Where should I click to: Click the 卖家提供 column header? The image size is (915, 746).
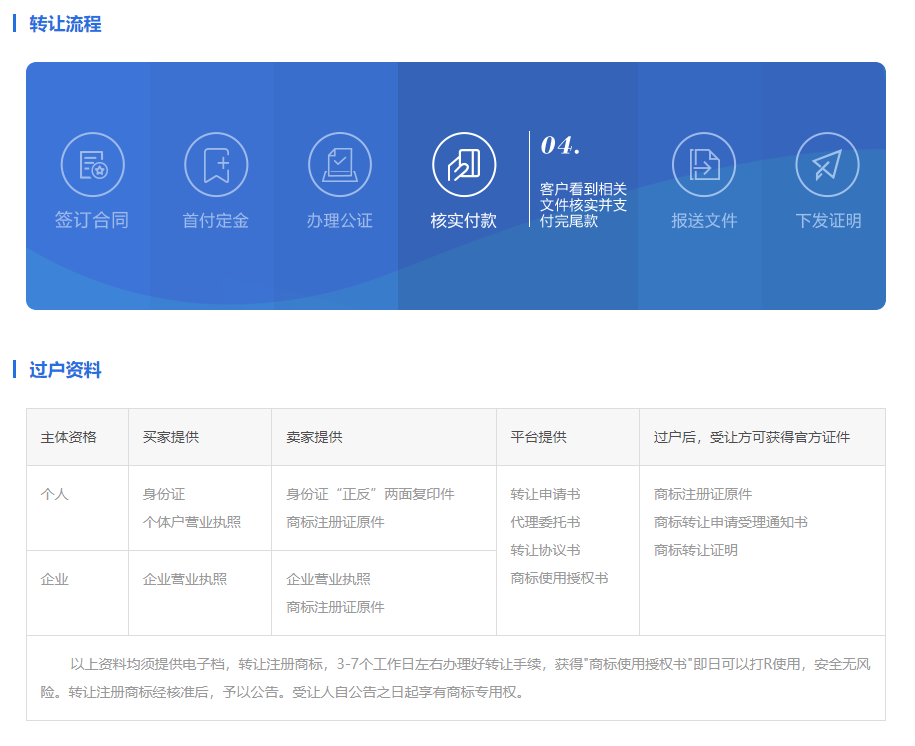point(315,437)
